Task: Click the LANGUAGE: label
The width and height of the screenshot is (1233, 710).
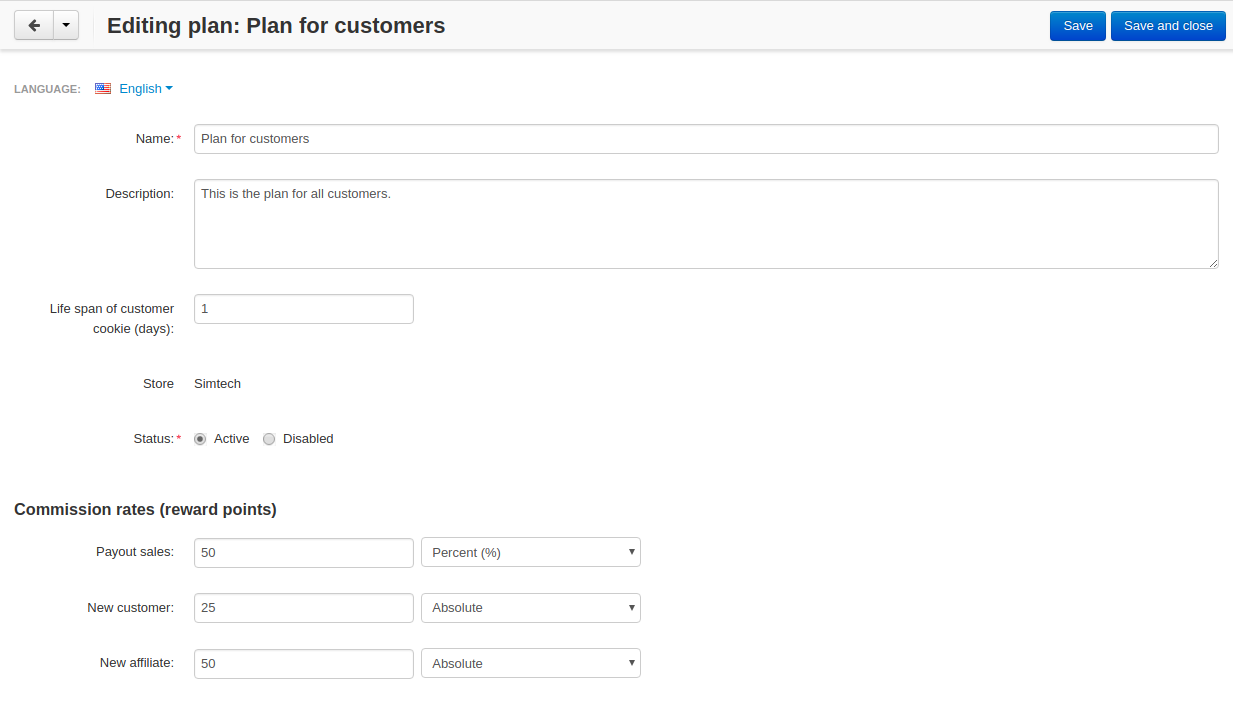Action: [47, 89]
